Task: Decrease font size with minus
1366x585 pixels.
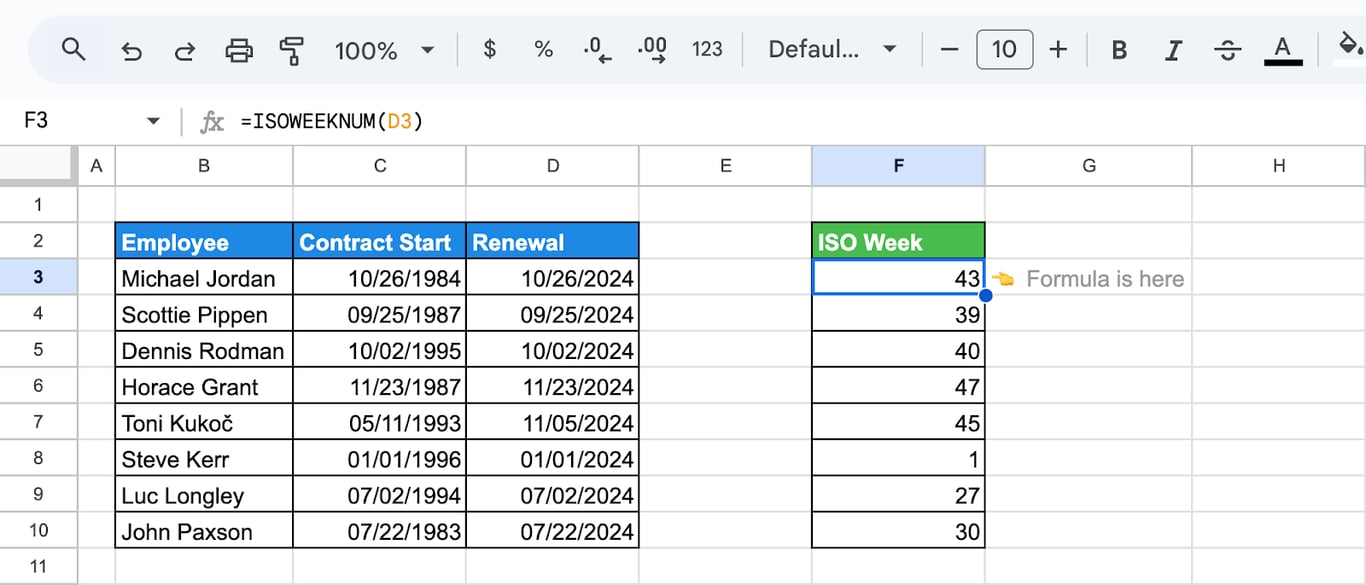Action: coord(950,49)
